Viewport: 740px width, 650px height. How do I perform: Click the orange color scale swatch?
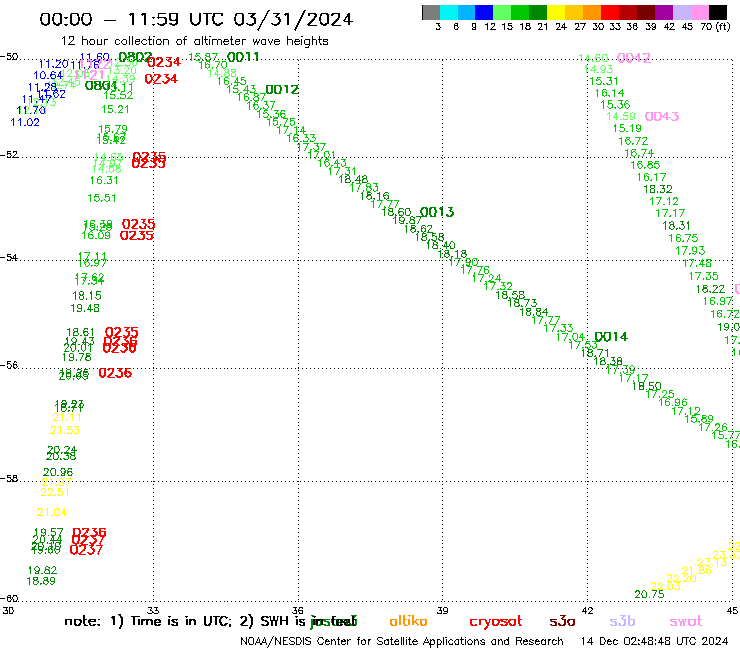point(592,12)
